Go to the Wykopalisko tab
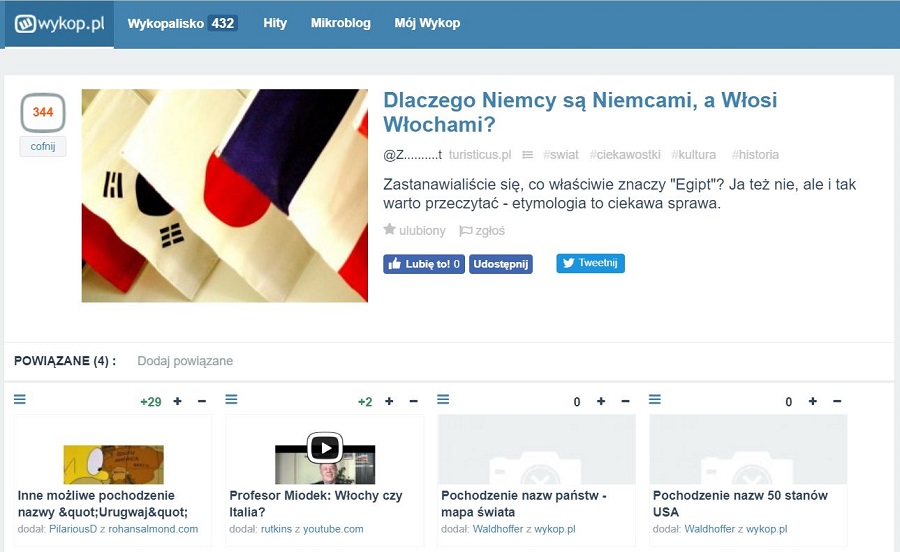The height and width of the screenshot is (552, 900). point(182,23)
